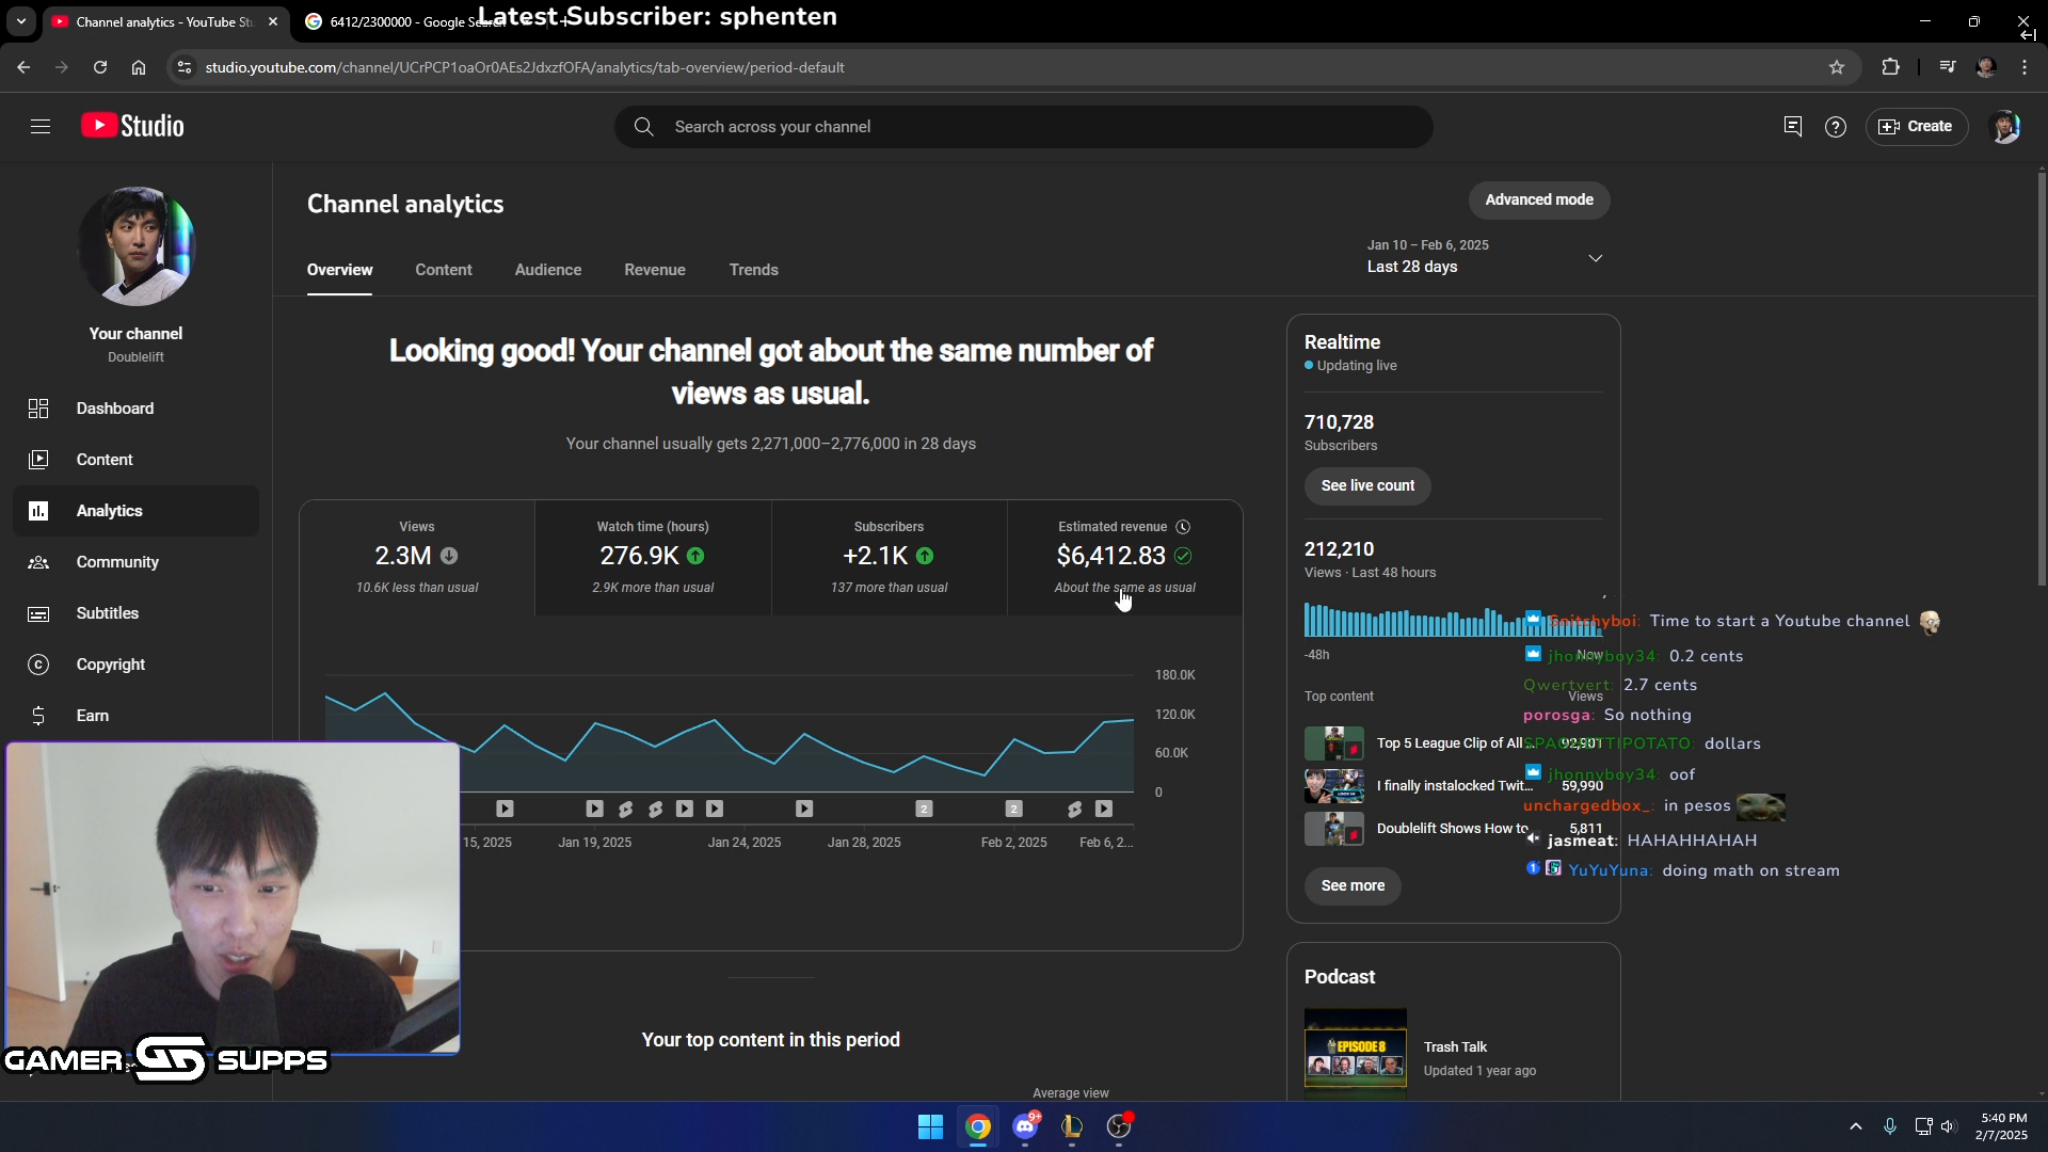Select the Estimated revenue metric card

[1124, 557]
